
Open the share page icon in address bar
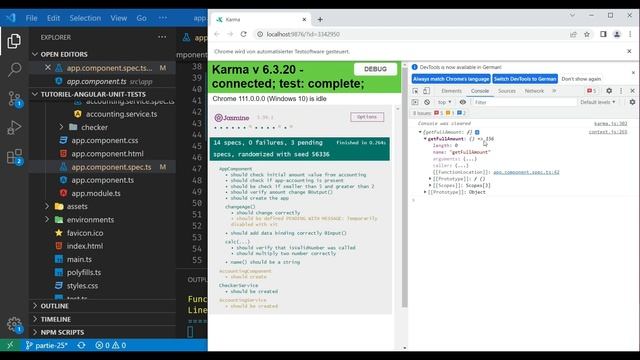[573, 34]
